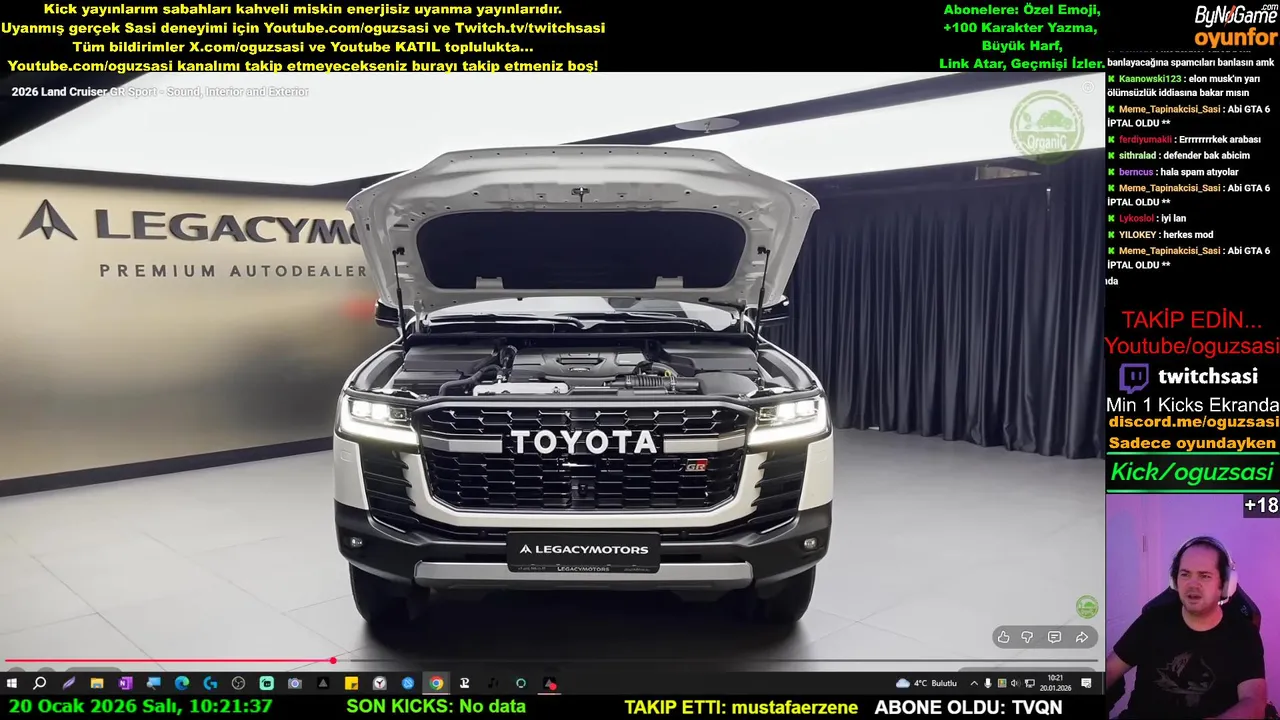Like the video with thumbs-up icon
Image resolution: width=1280 pixels, height=720 pixels.
(x=1003, y=637)
